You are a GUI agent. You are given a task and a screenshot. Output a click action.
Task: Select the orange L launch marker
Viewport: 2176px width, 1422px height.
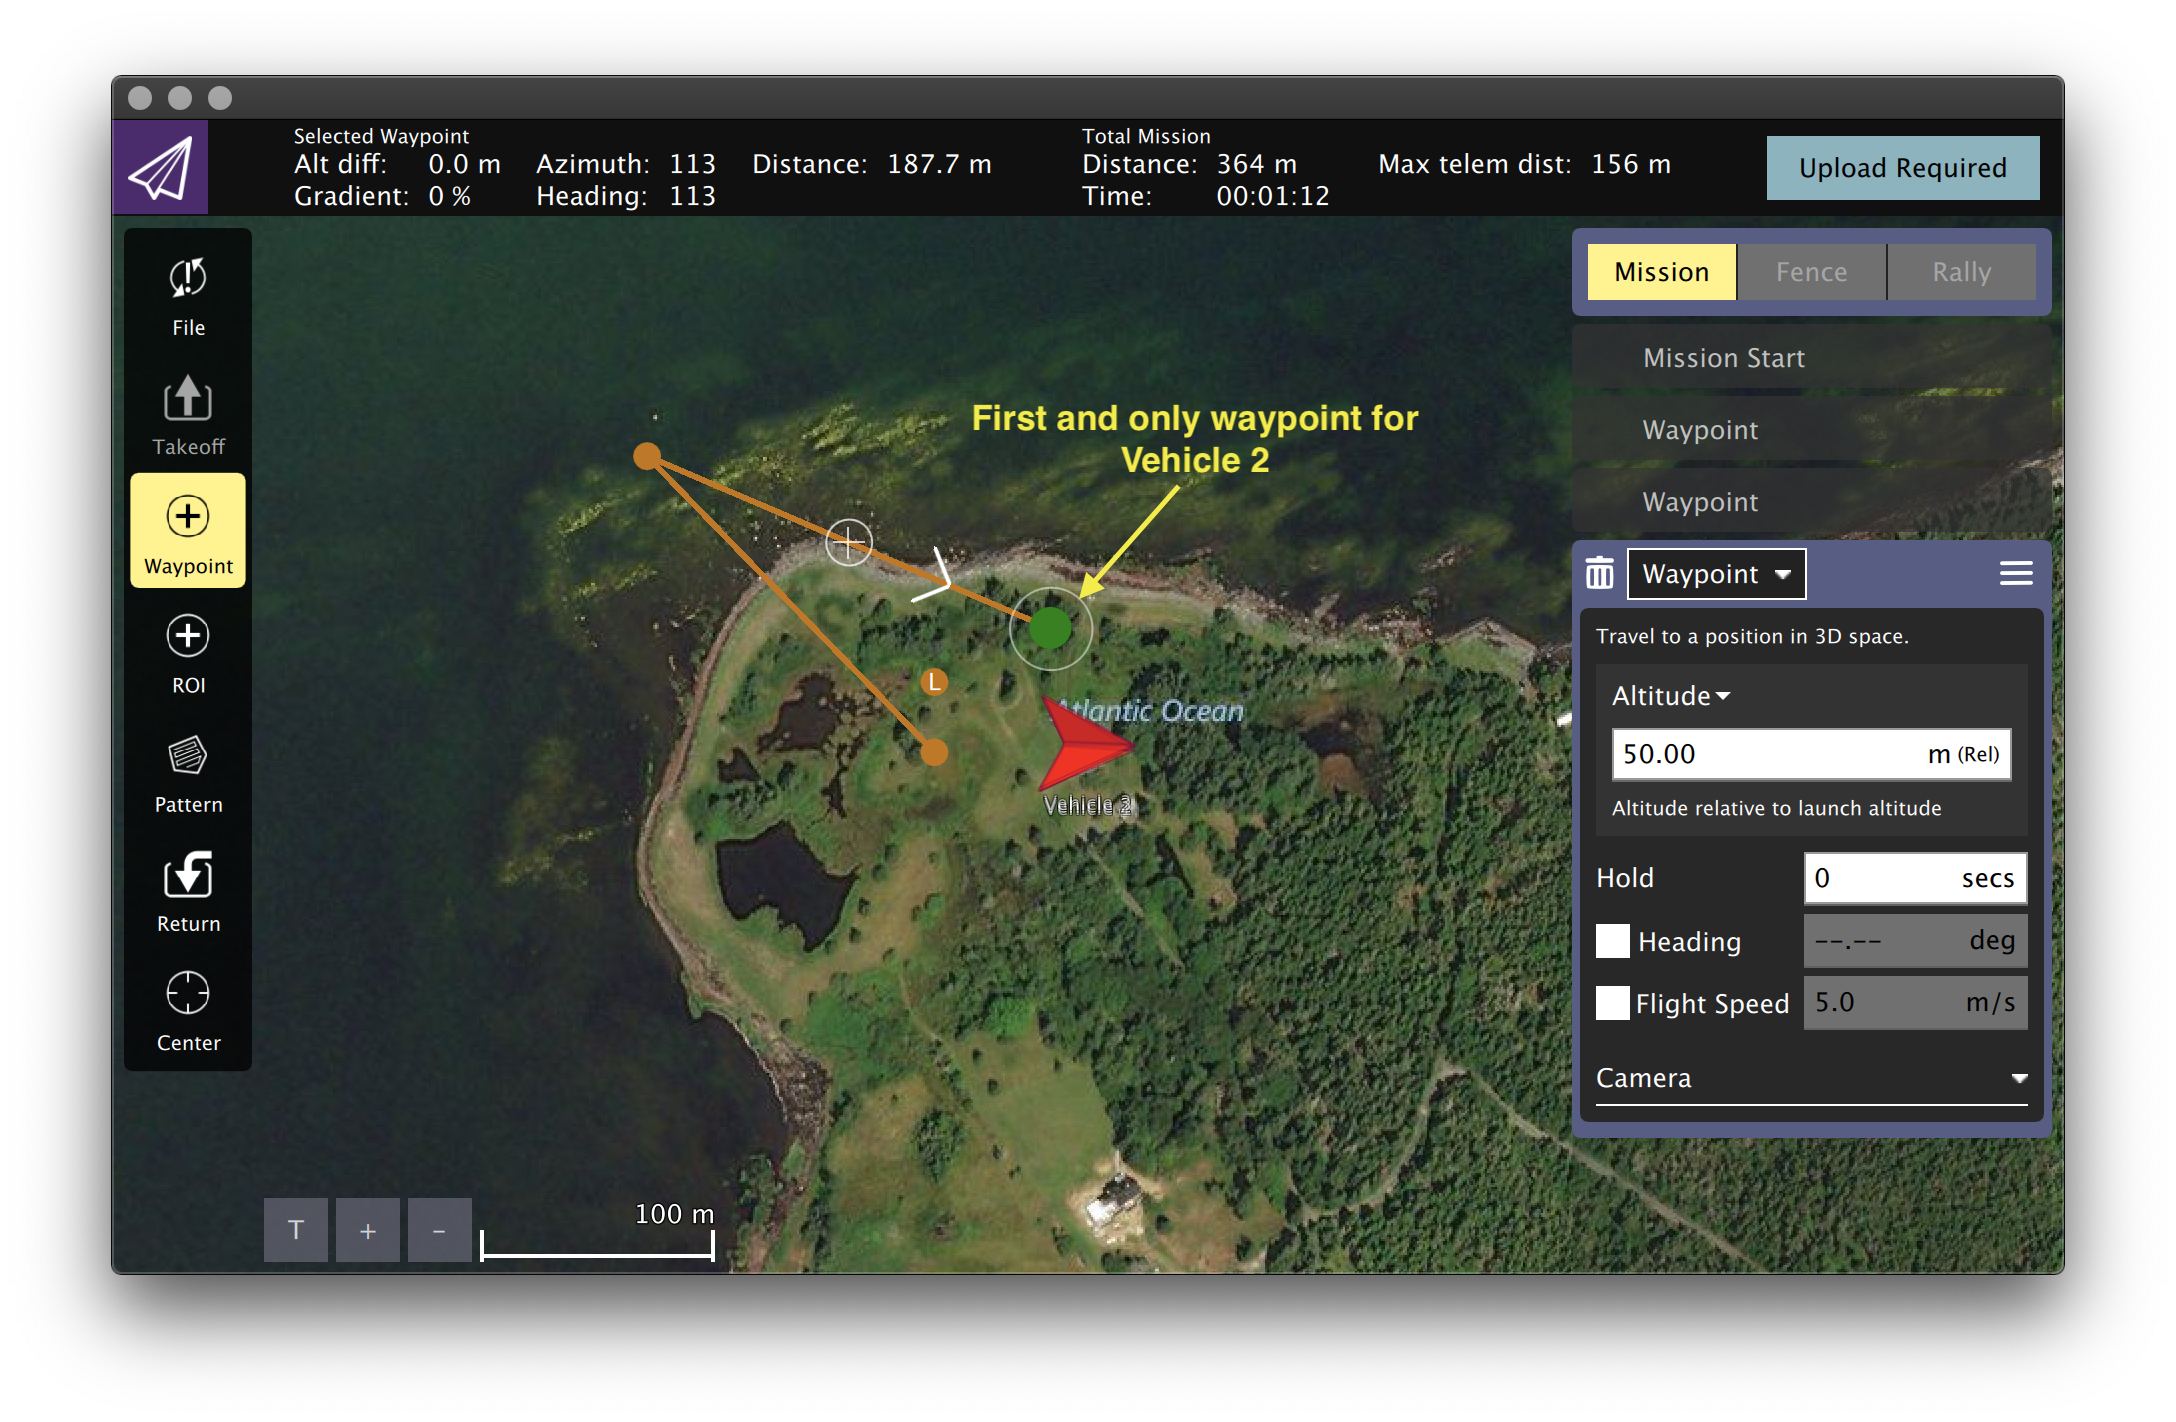pyautogui.click(x=934, y=682)
